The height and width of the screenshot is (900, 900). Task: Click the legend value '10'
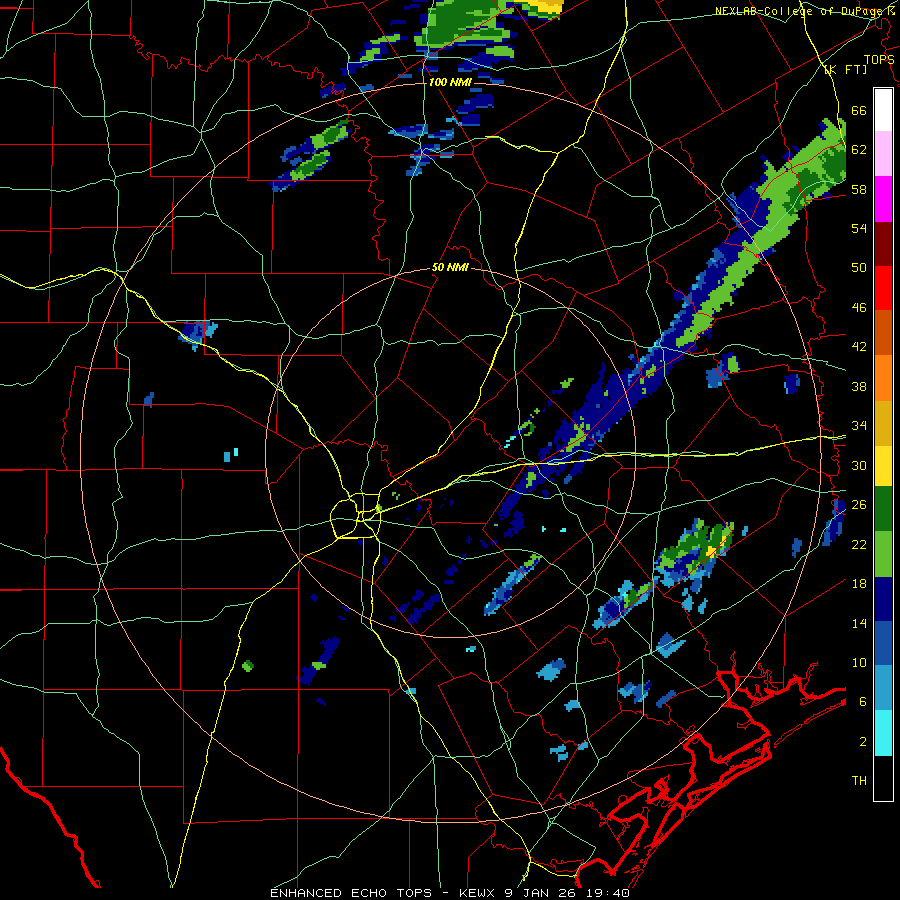click(859, 662)
